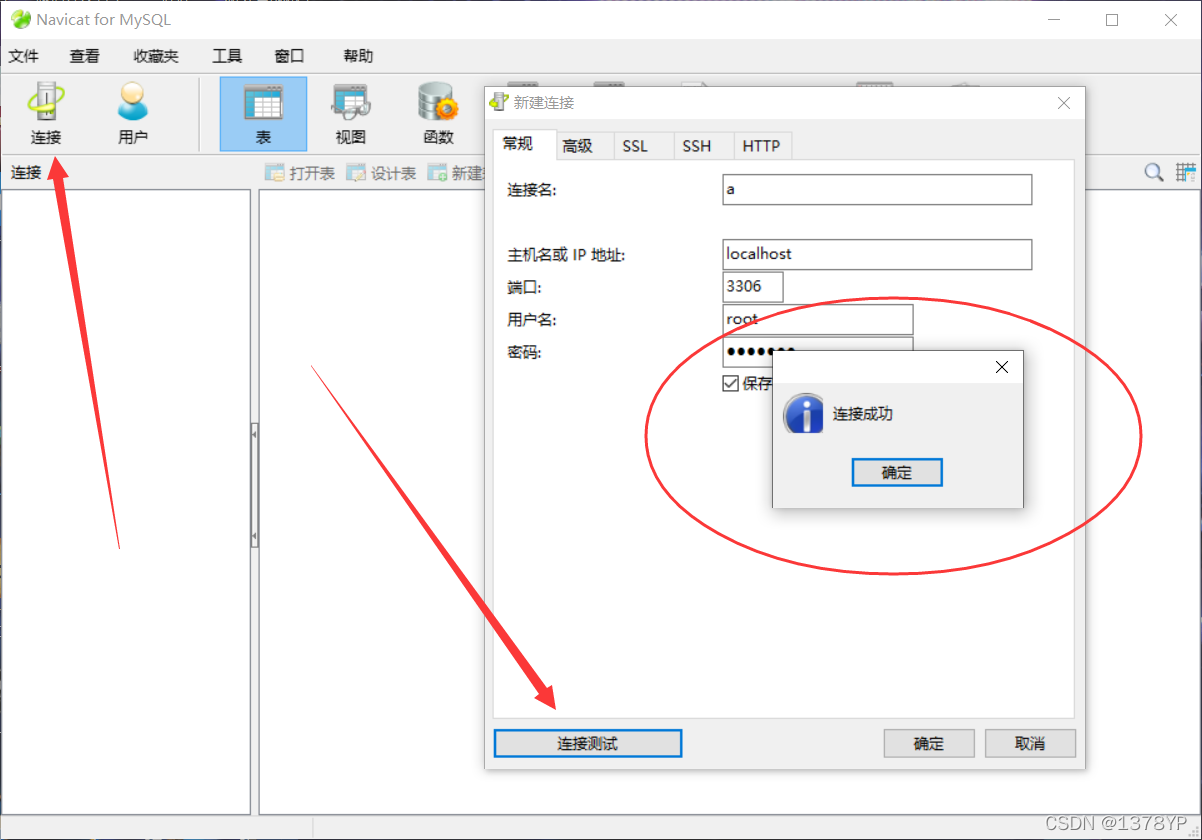Select the 表 (Table) toolbar icon
This screenshot has height=840, width=1202.
click(x=263, y=113)
